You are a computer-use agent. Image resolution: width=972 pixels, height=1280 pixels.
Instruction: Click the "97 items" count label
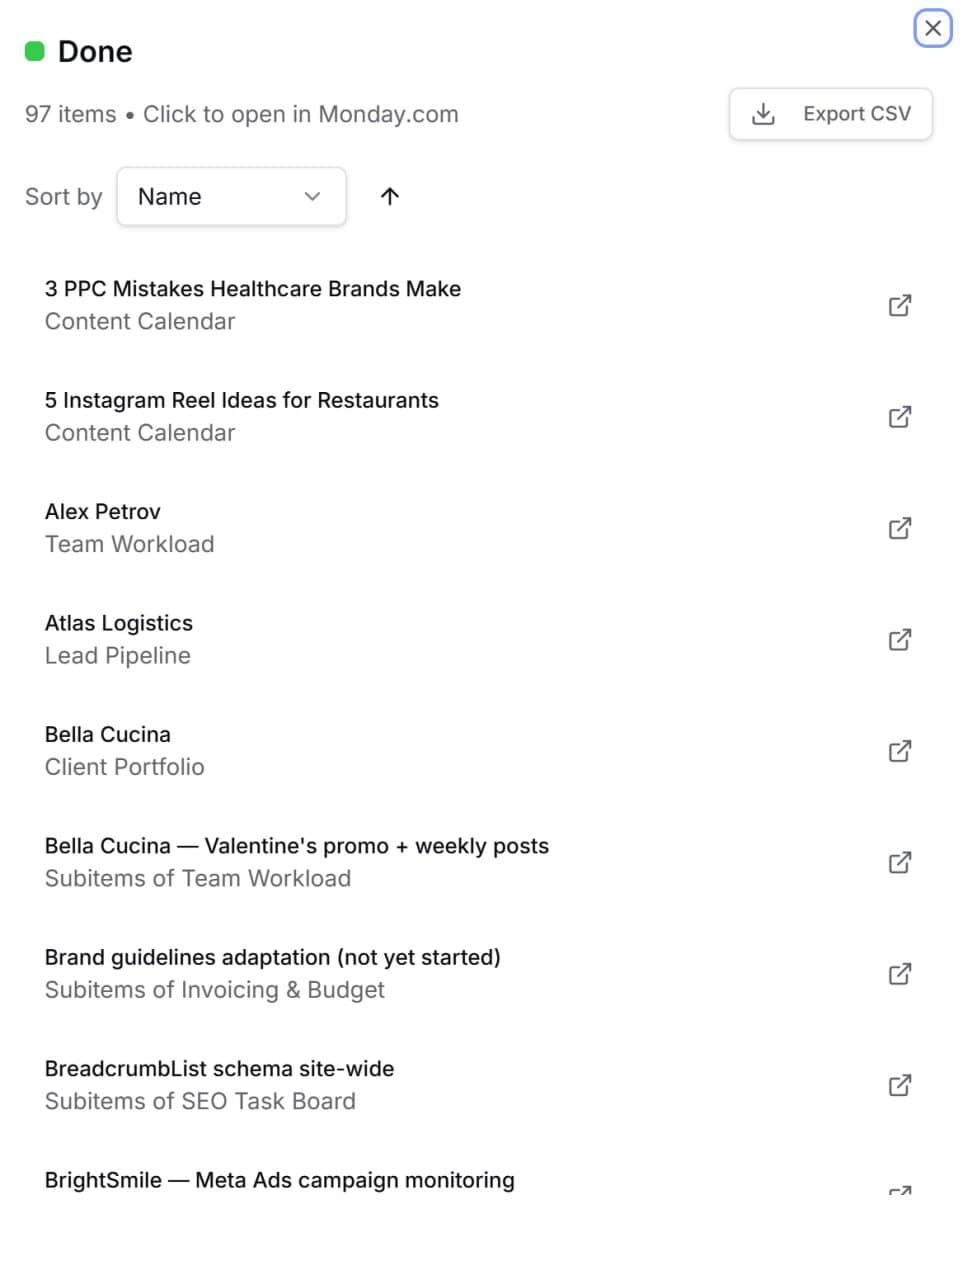point(70,114)
